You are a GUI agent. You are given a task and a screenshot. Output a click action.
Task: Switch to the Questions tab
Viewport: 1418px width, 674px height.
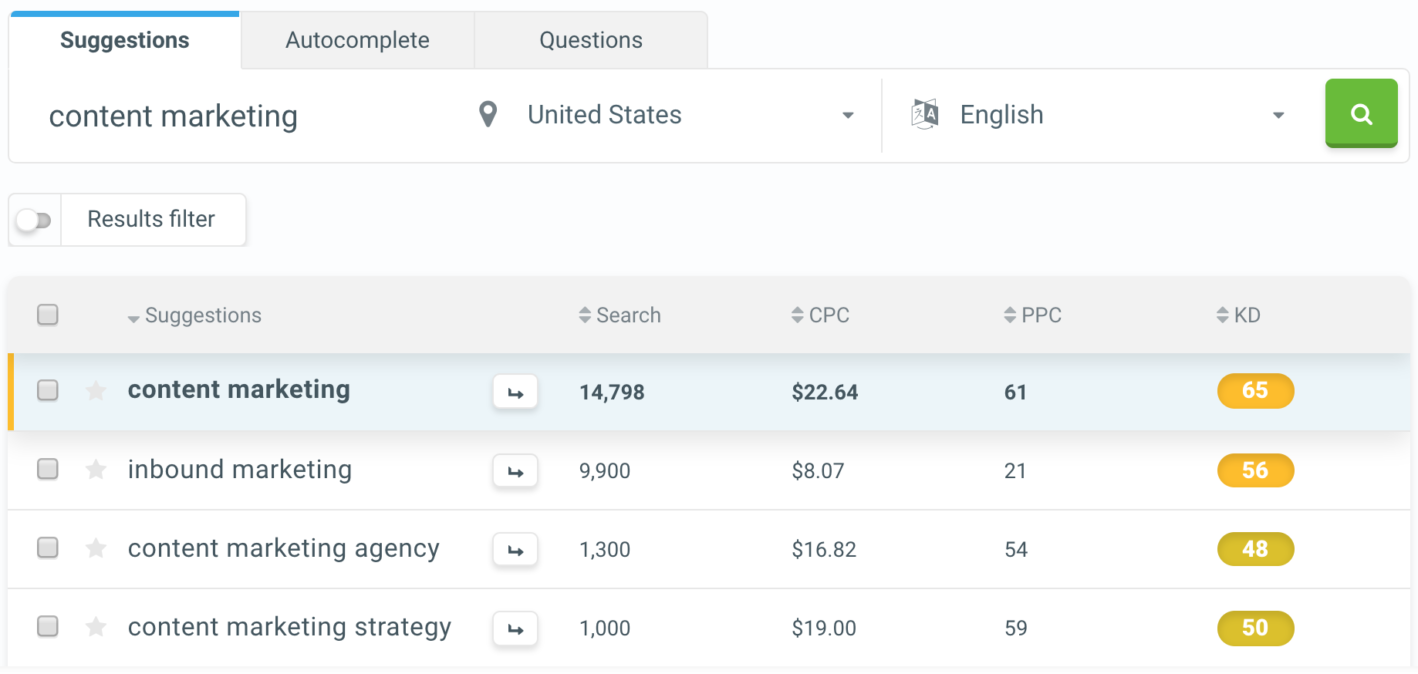pos(591,41)
